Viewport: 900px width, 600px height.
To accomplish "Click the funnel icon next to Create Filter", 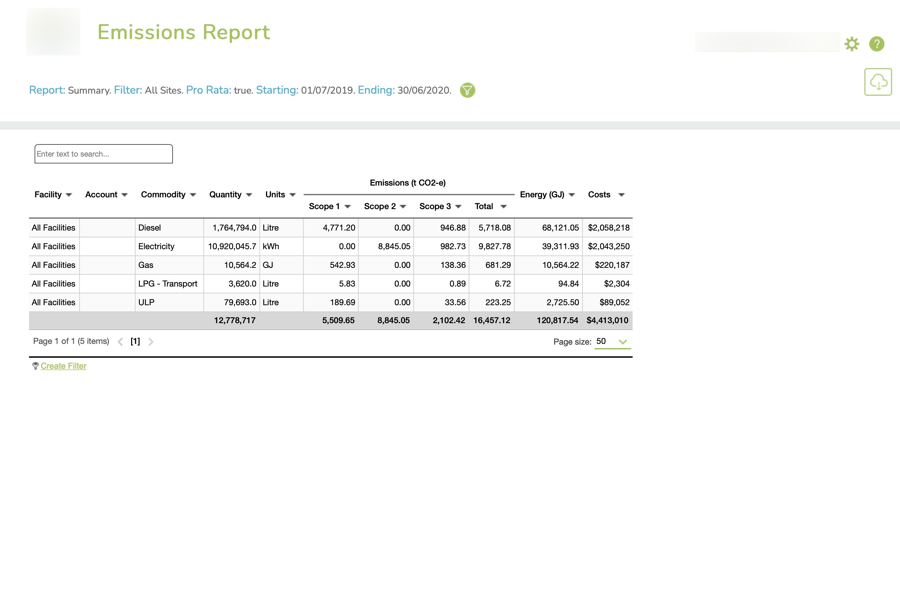I will click(34, 366).
